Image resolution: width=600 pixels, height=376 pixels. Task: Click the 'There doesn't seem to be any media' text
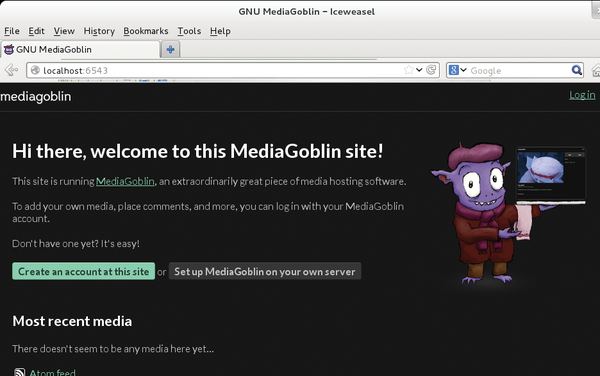(x=113, y=349)
